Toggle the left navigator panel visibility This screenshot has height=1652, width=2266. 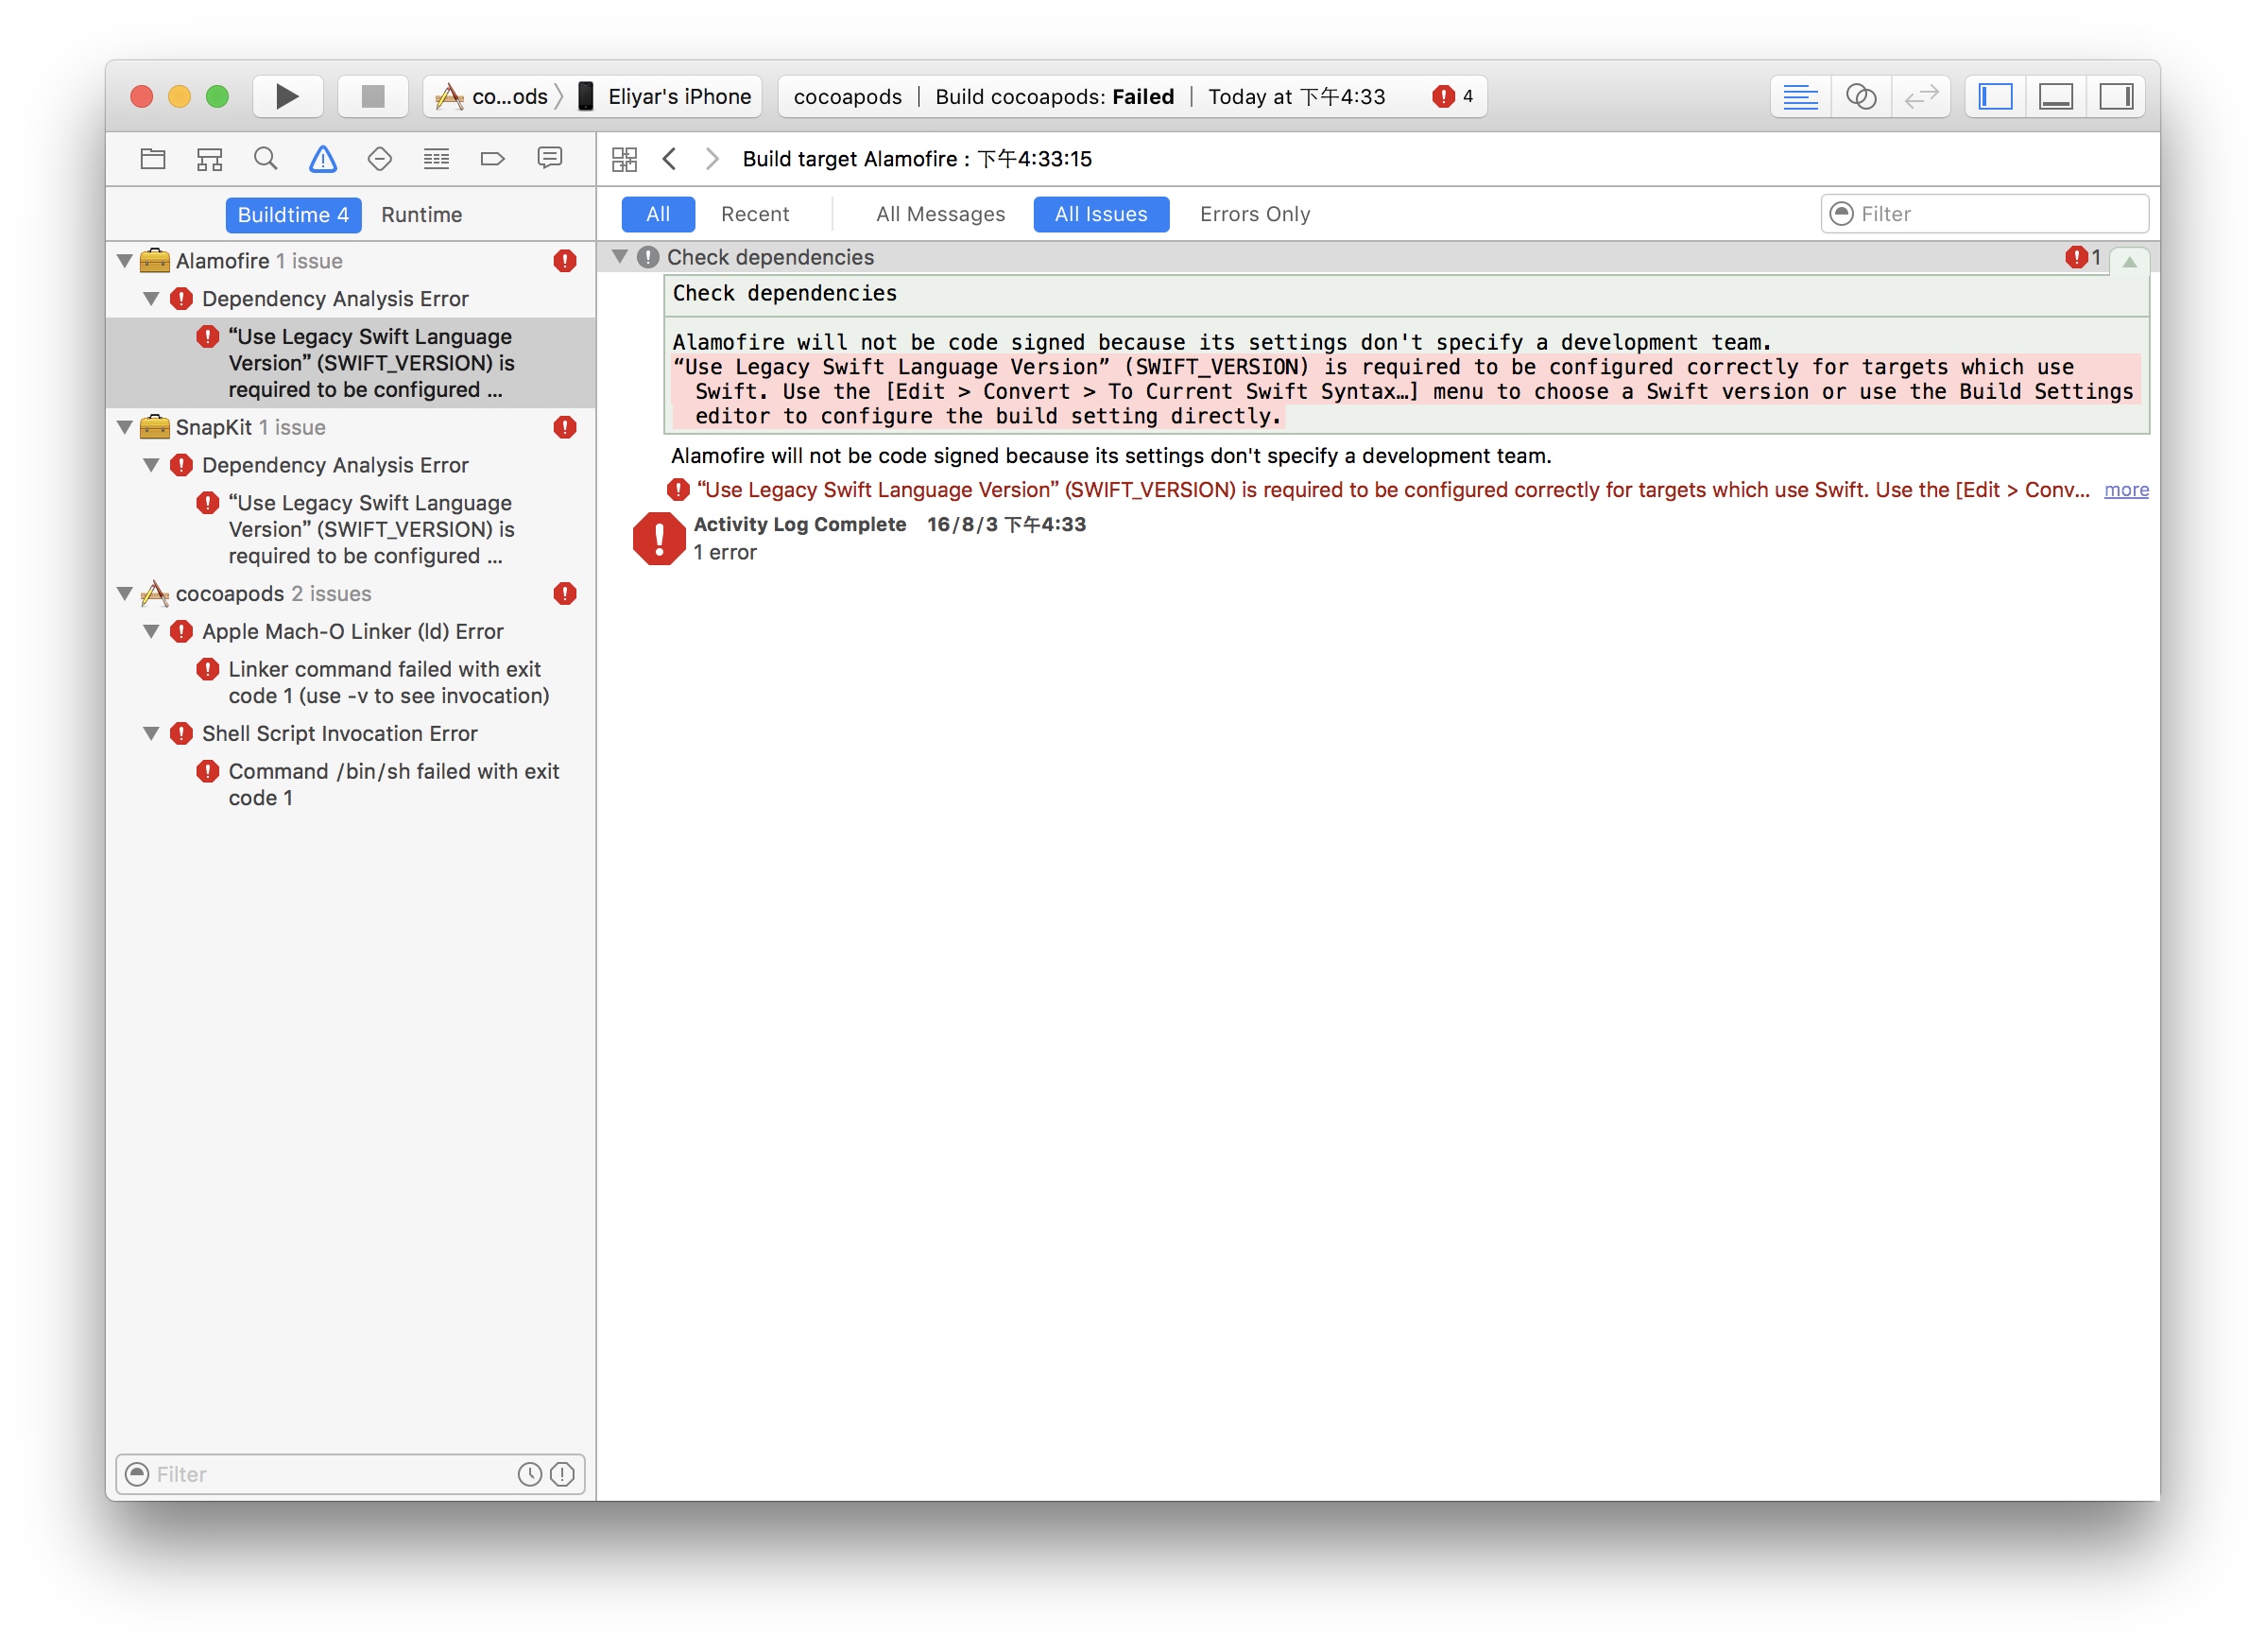tap(1994, 96)
